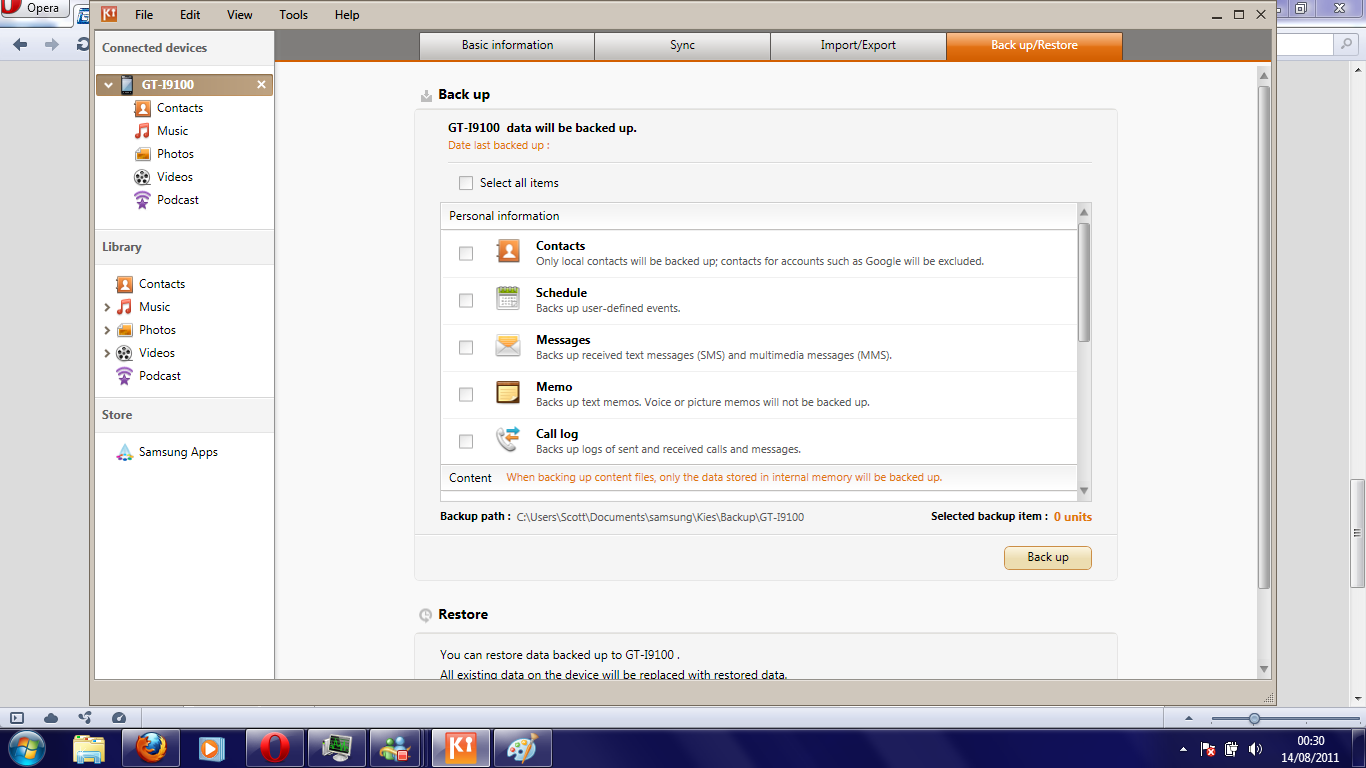Tick the Select all items checkbox
The height and width of the screenshot is (768, 1366).
[466, 183]
